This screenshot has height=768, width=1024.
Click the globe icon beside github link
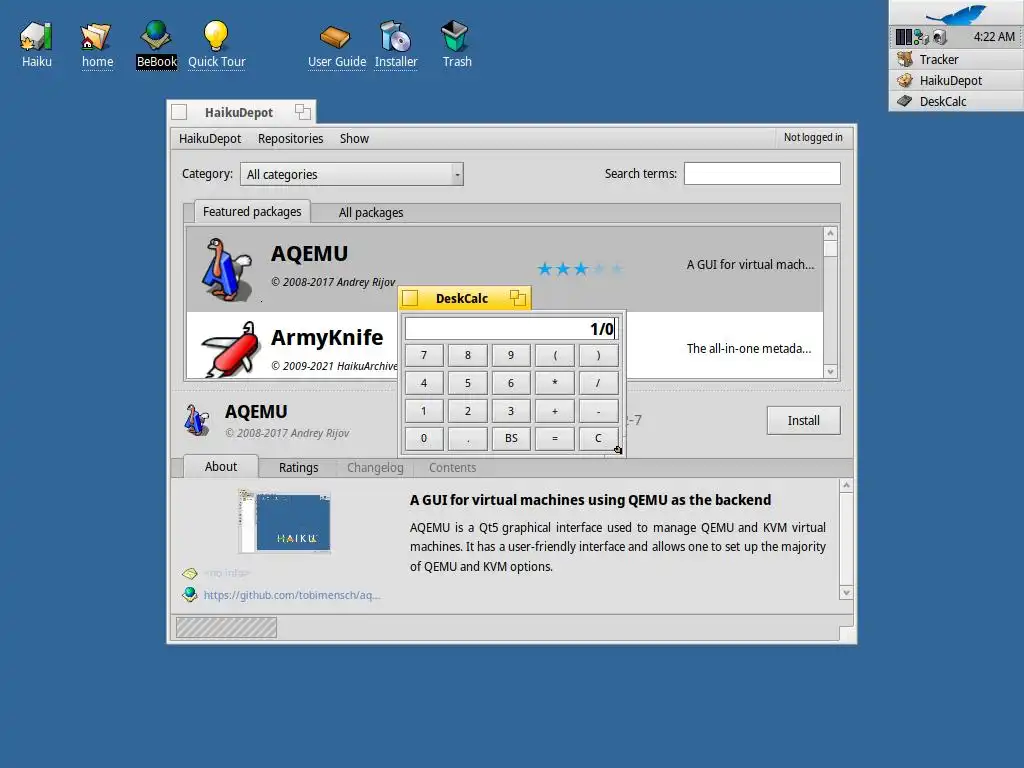pos(190,594)
